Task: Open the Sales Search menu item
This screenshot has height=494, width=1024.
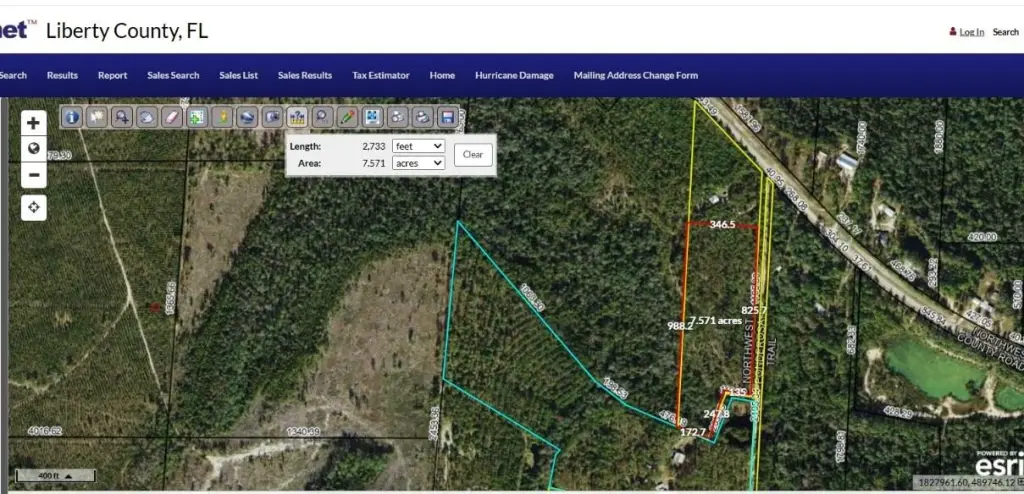Action: pyautogui.click(x=173, y=75)
